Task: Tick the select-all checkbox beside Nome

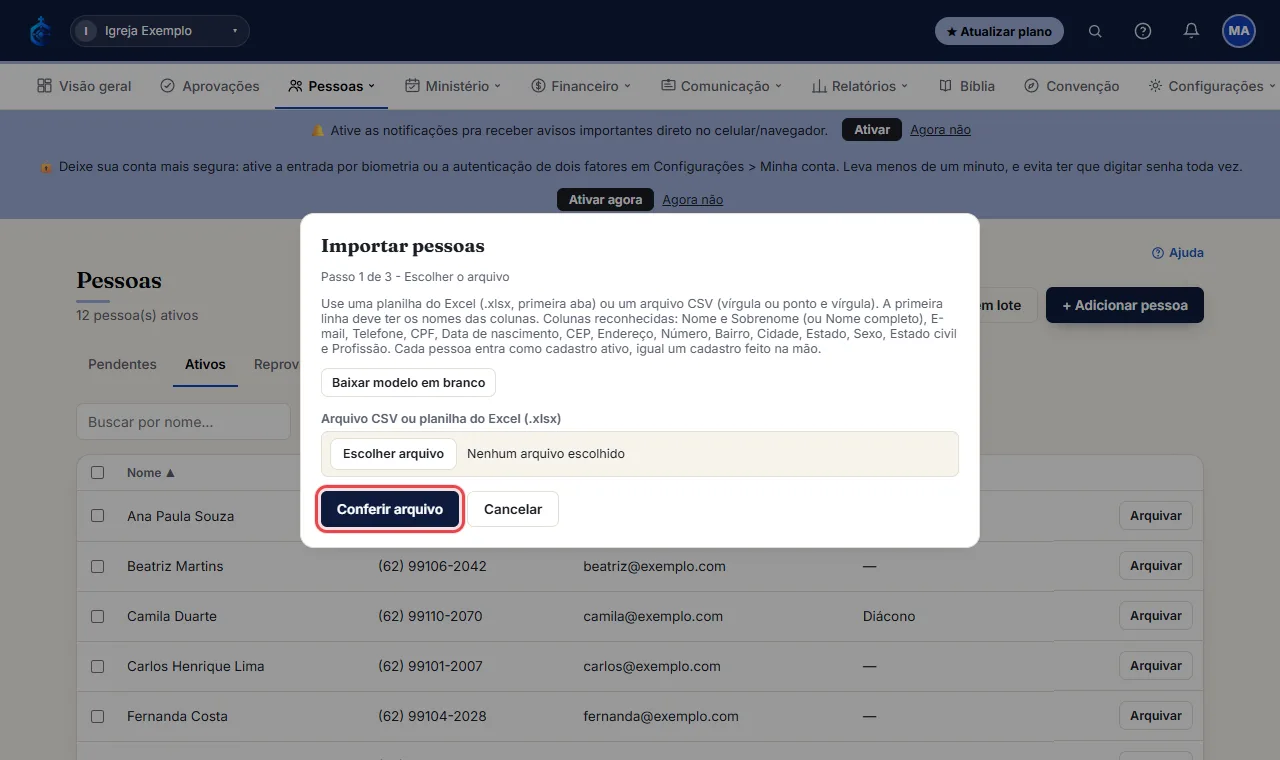Action: coord(98,472)
